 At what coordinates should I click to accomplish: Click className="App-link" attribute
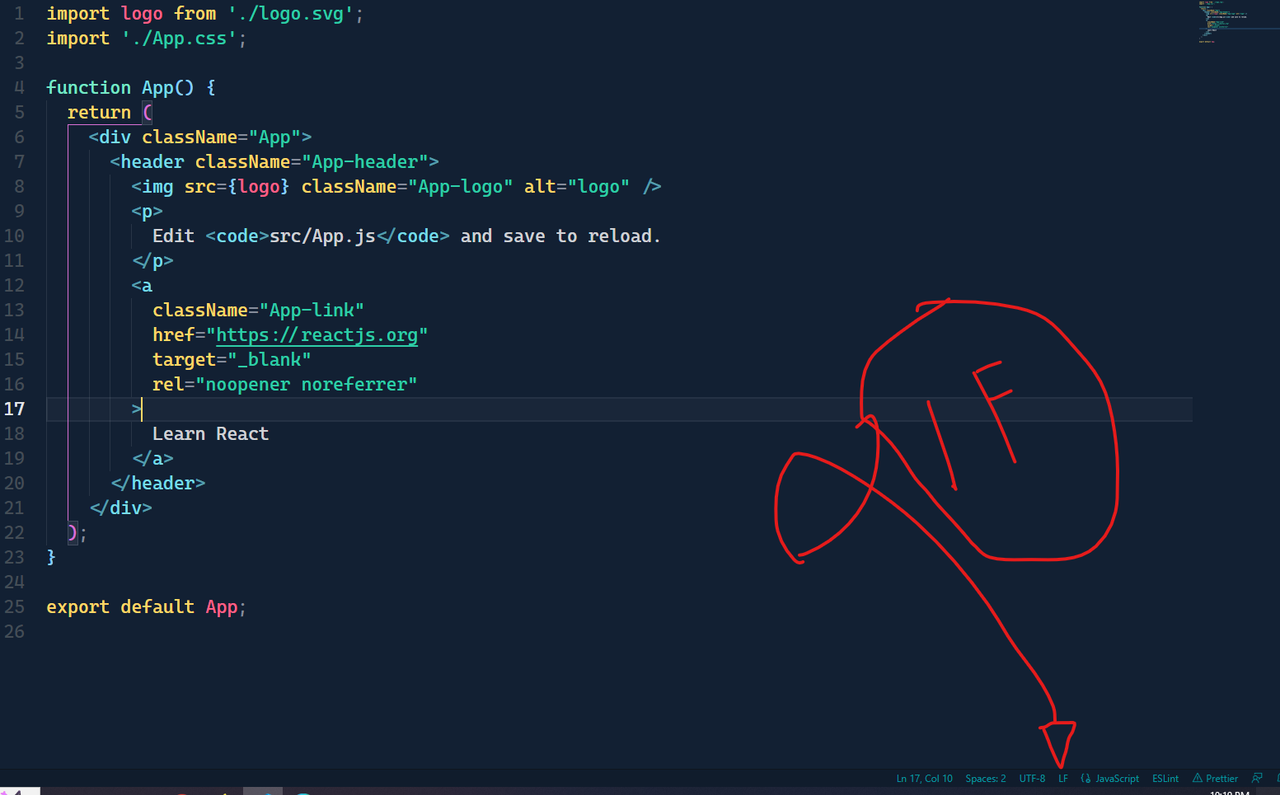tap(258, 310)
